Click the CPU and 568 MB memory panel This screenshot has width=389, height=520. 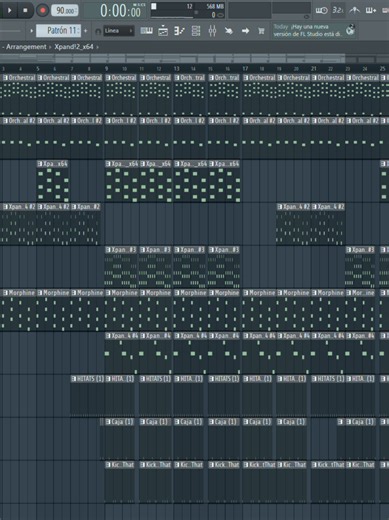point(188,10)
